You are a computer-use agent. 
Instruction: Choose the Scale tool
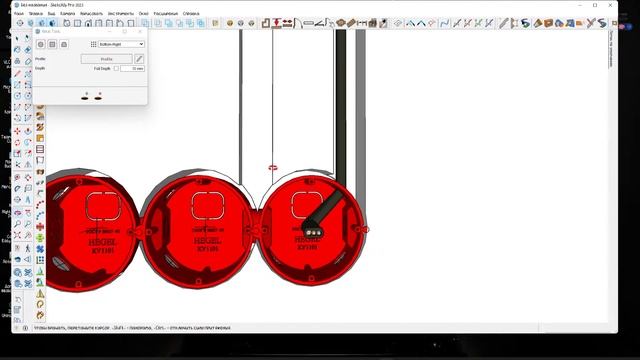(17, 153)
